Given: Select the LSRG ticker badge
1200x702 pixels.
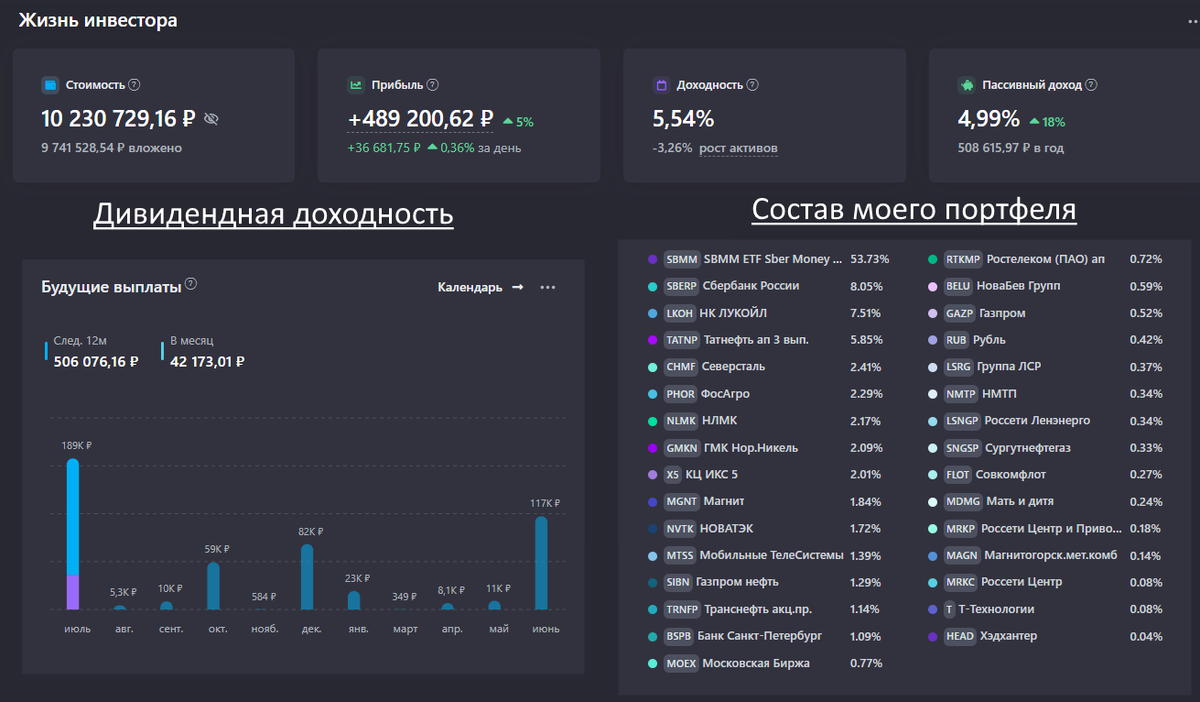Looking at the screenshot, I should point(959,367).
